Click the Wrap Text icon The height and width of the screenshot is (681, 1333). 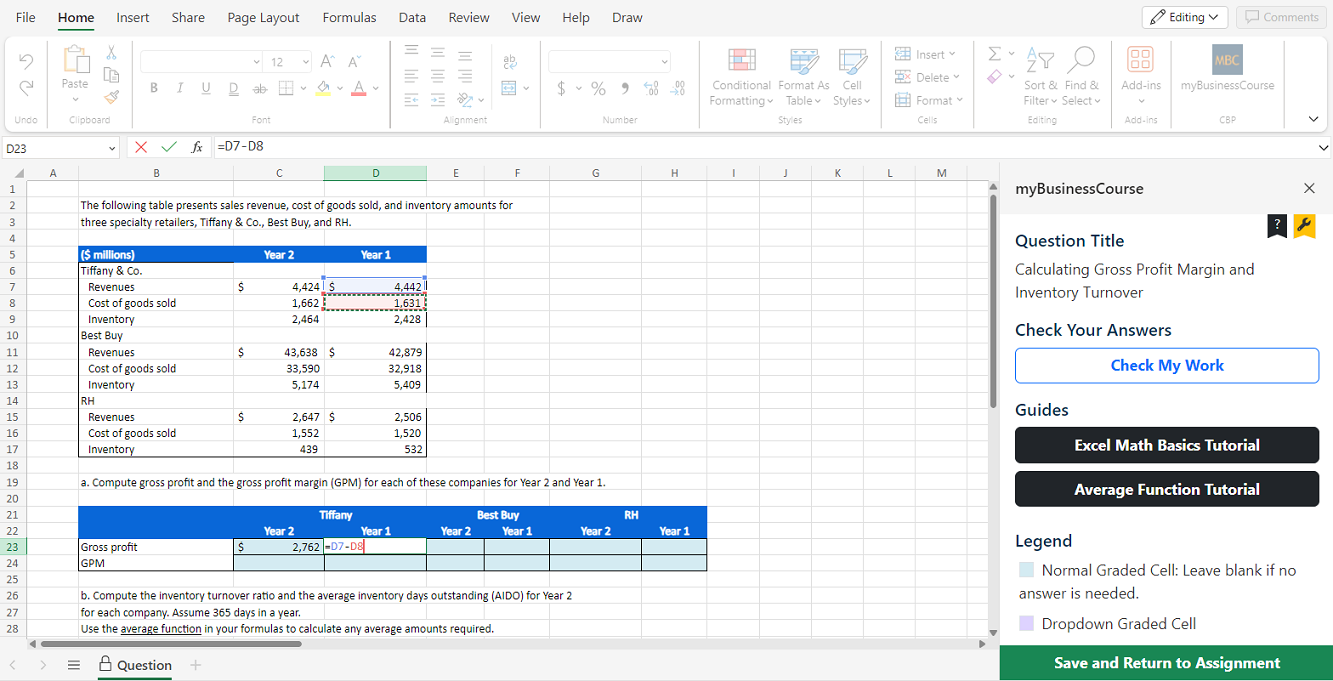[509, 62]
